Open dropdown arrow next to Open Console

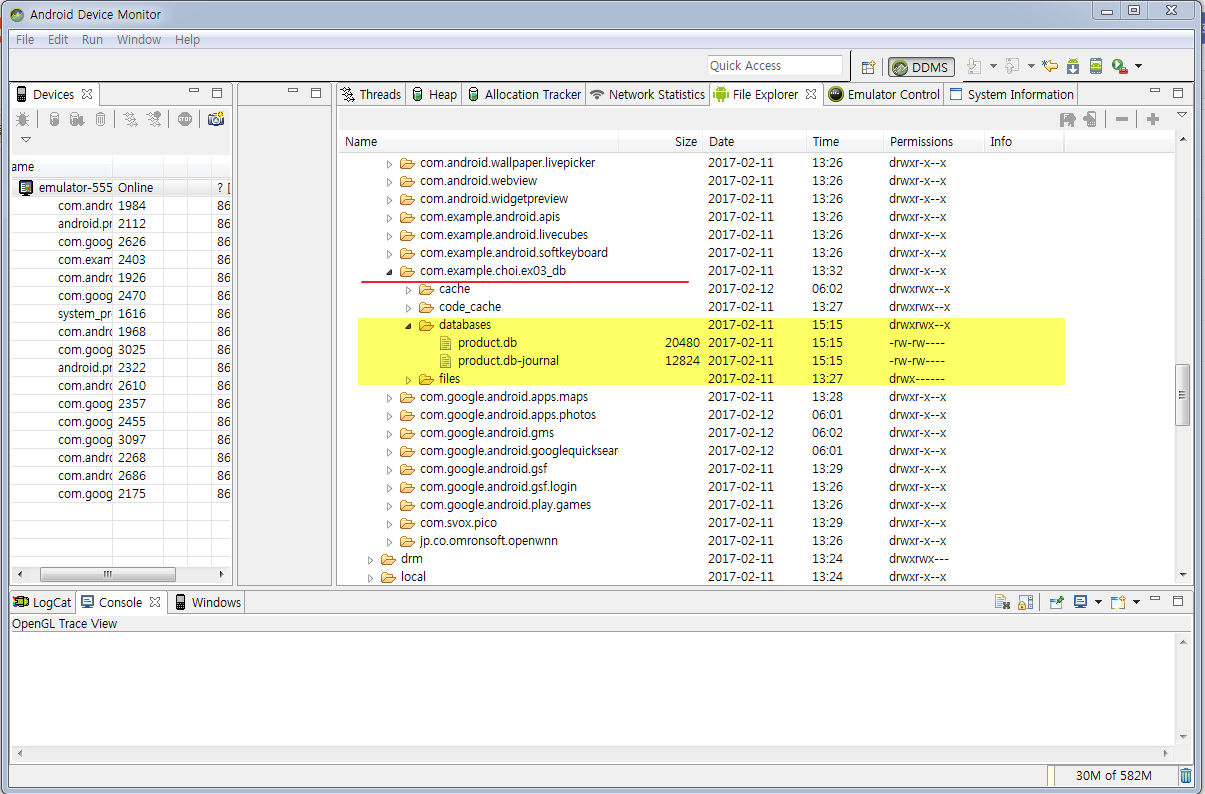[x=1136, y=602]
